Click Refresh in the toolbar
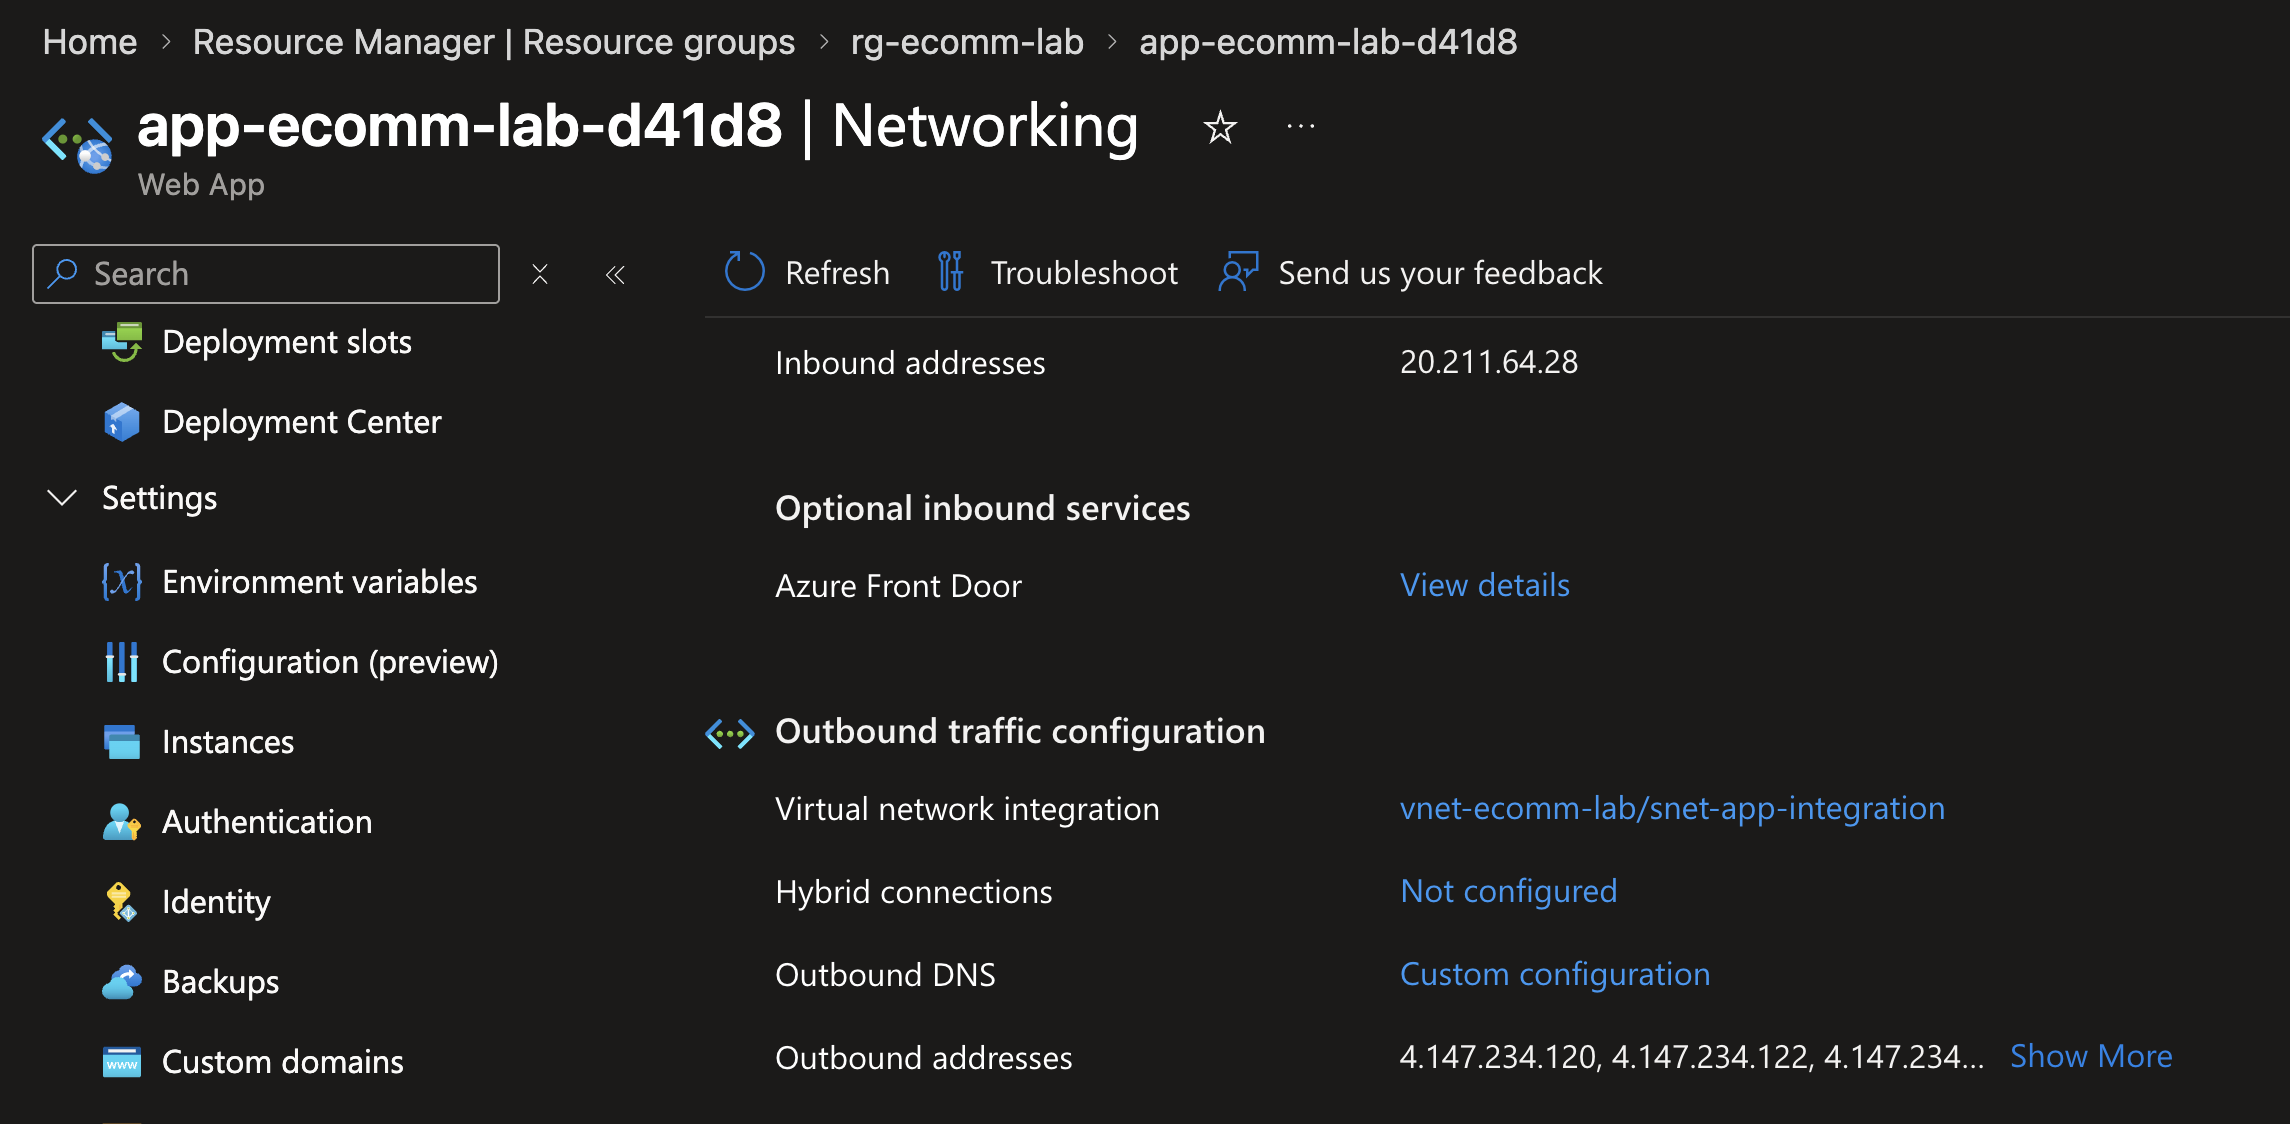This screenshot has height=1124, width=2290. pyautogui.click(x=807, y=273)
